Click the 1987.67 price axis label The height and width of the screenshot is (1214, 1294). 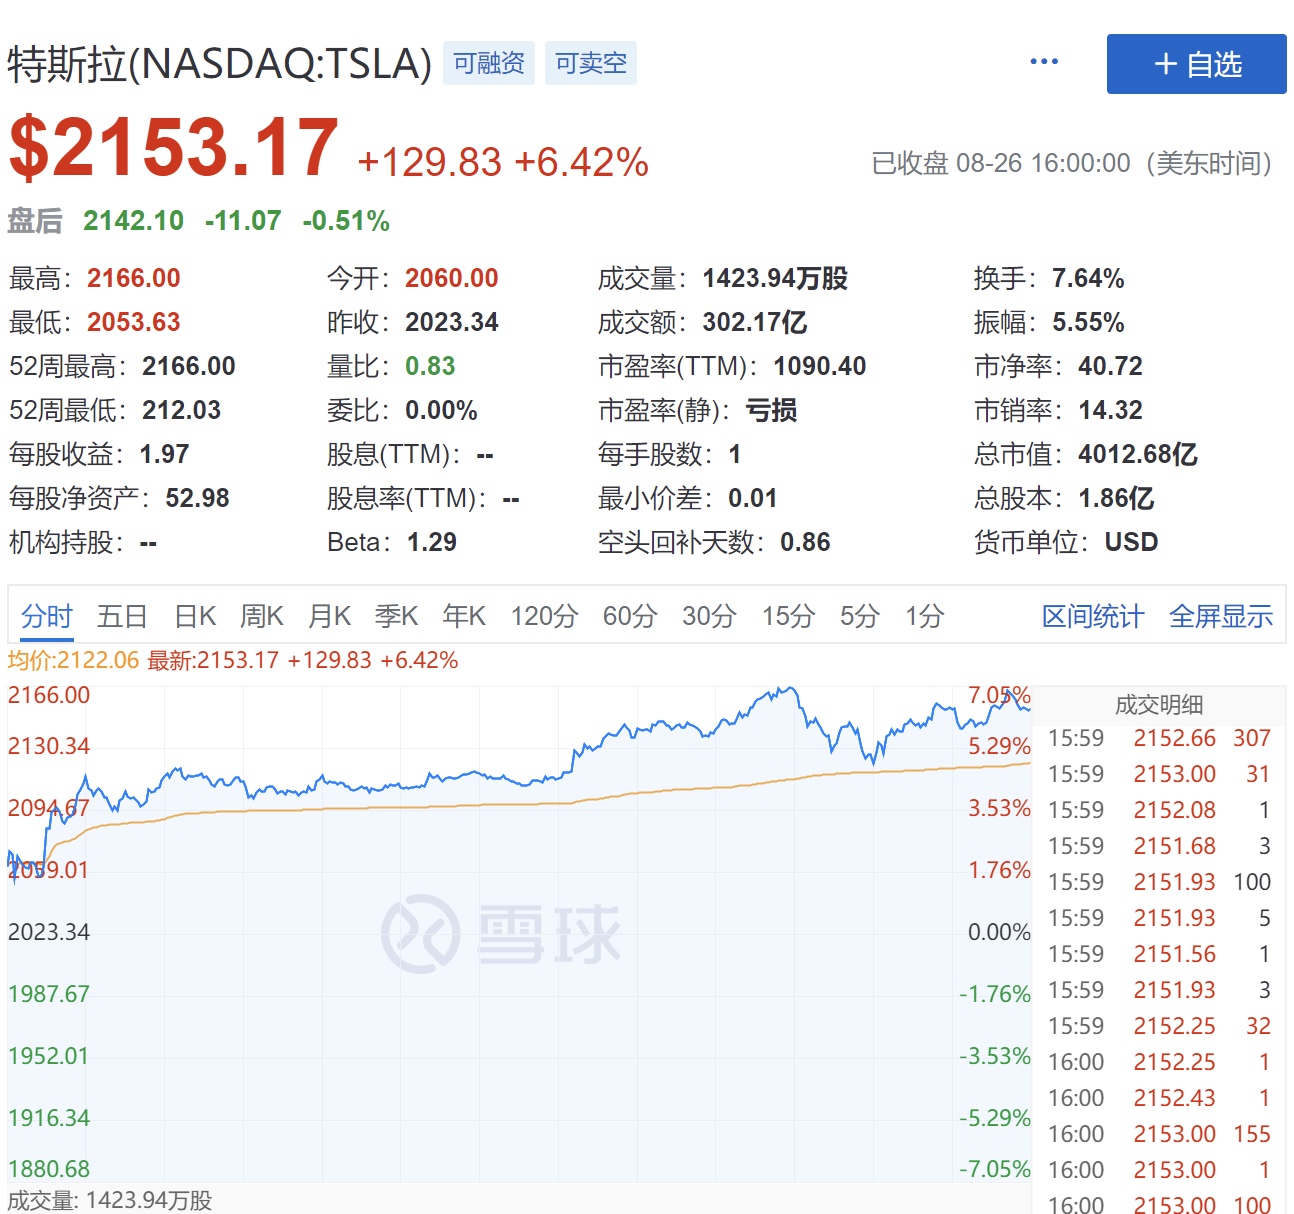point(49,994)
